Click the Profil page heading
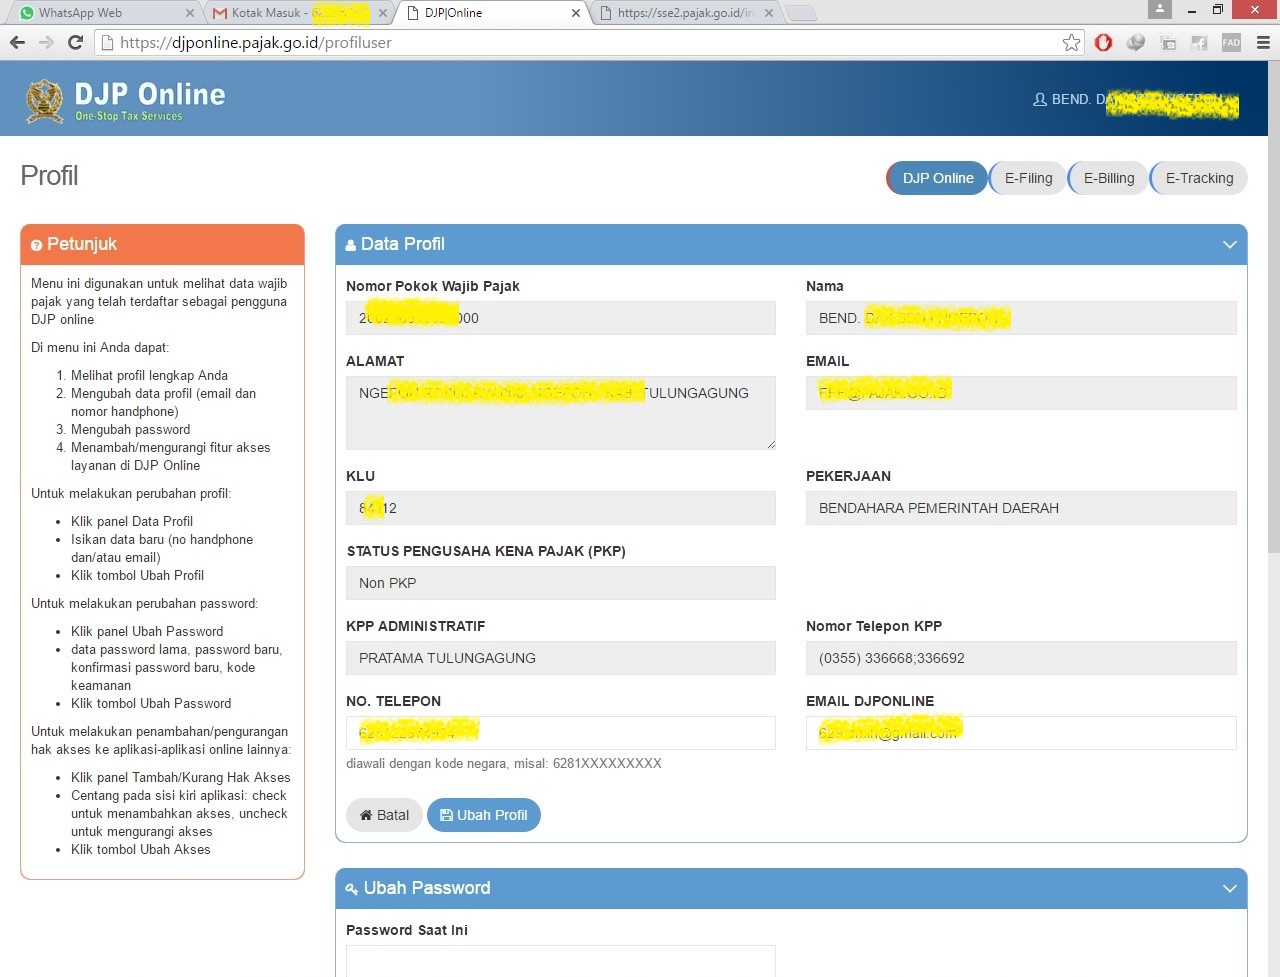The image size is (1280, 977). (x=49, y=176)
